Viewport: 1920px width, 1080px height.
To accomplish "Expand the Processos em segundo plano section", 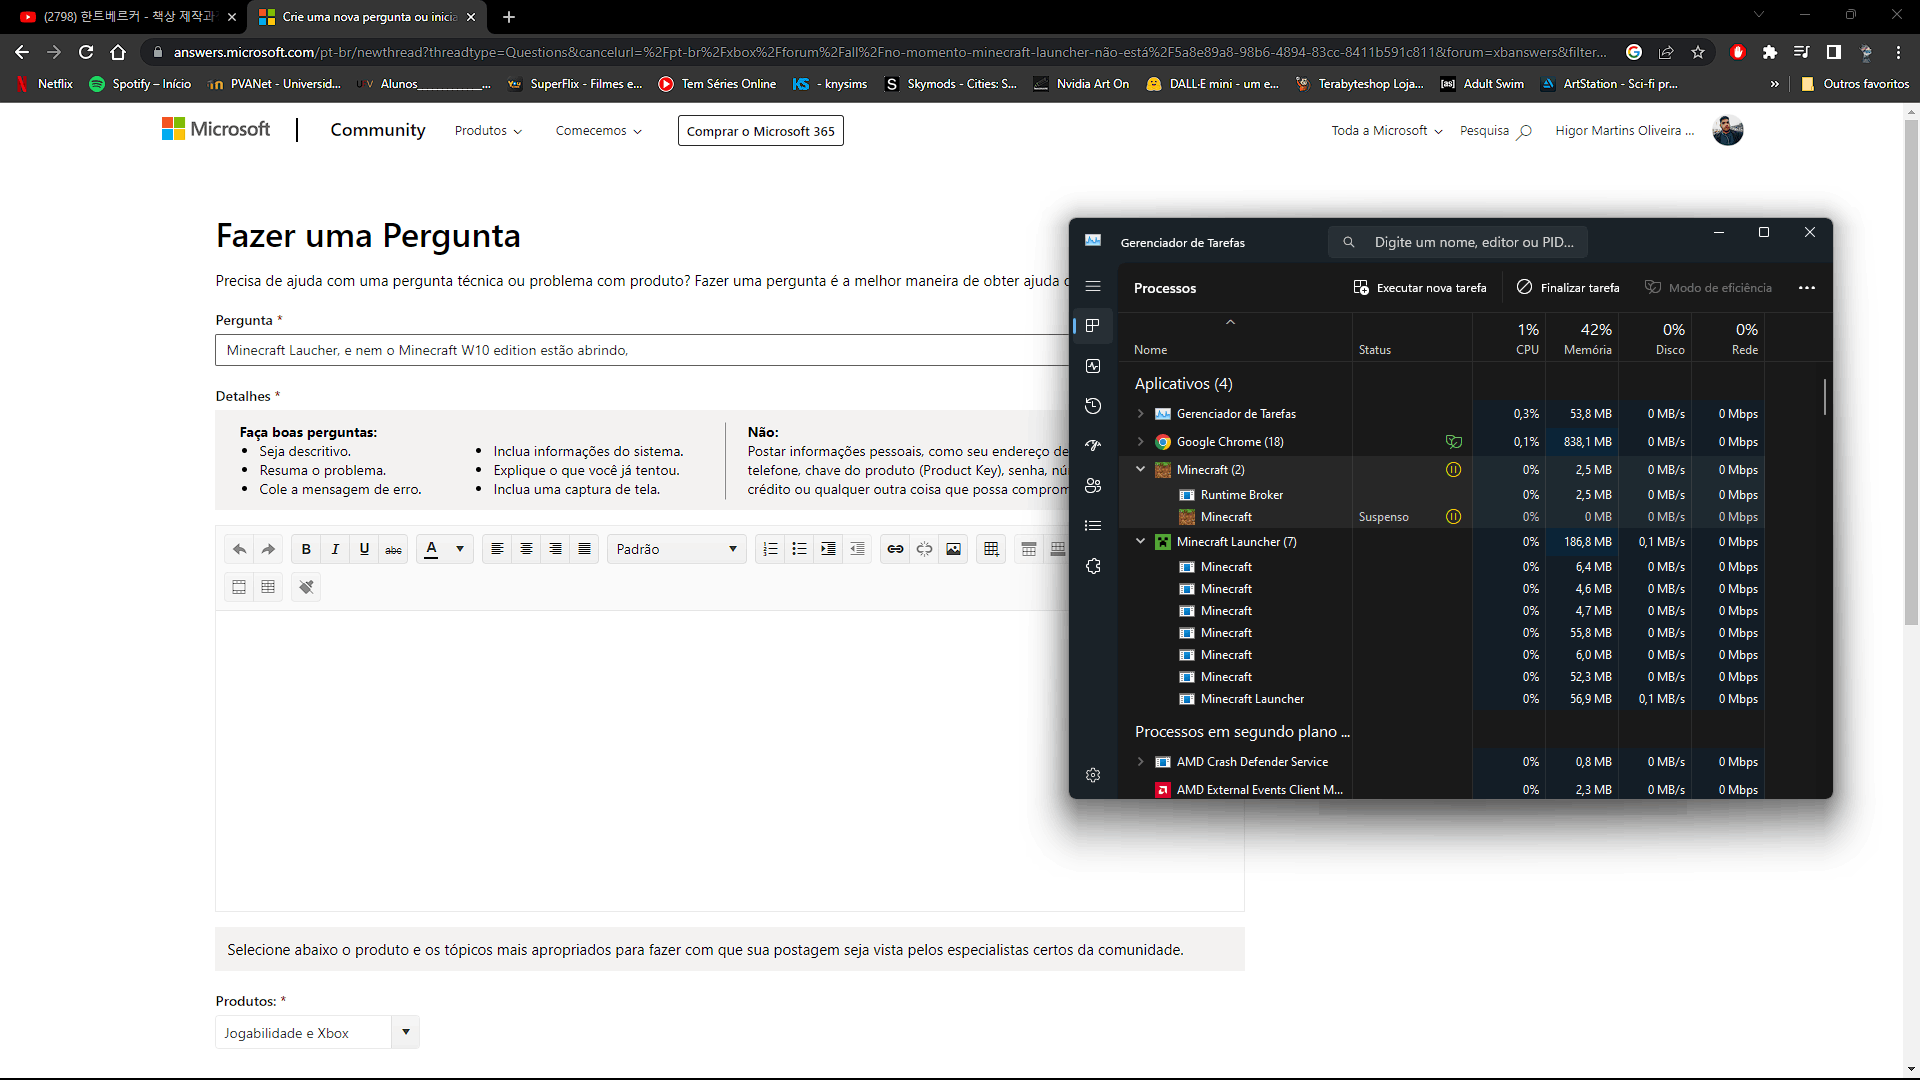I will [1242, 731].
